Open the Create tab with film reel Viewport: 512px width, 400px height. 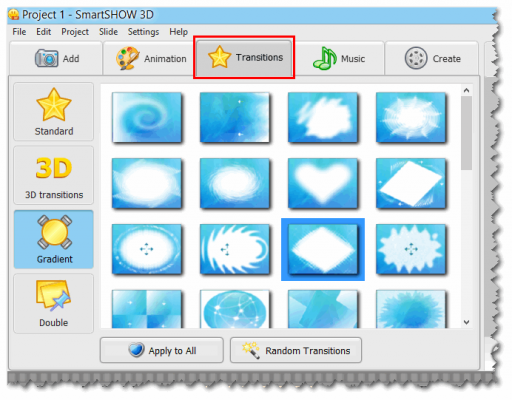click(x=432, y=59)
